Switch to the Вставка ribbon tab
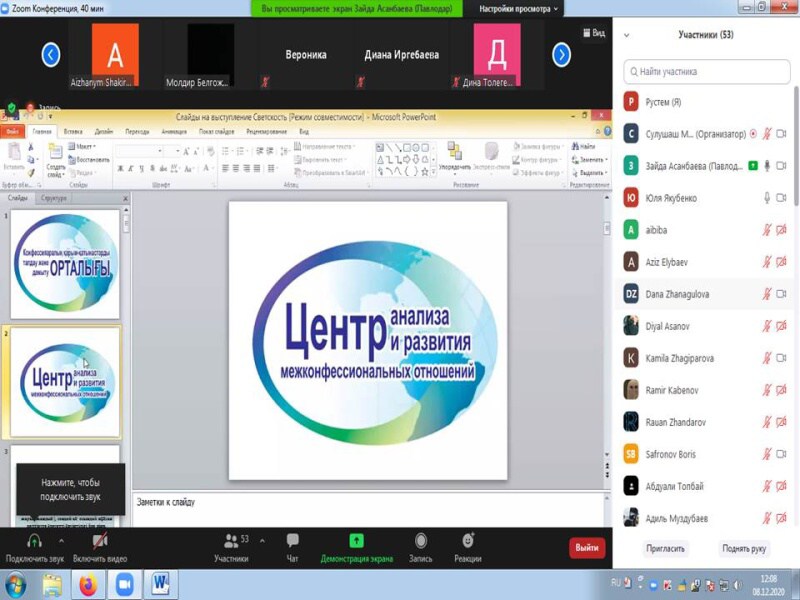The height and width of the screenshot is (600, 800). click(73, 132)
